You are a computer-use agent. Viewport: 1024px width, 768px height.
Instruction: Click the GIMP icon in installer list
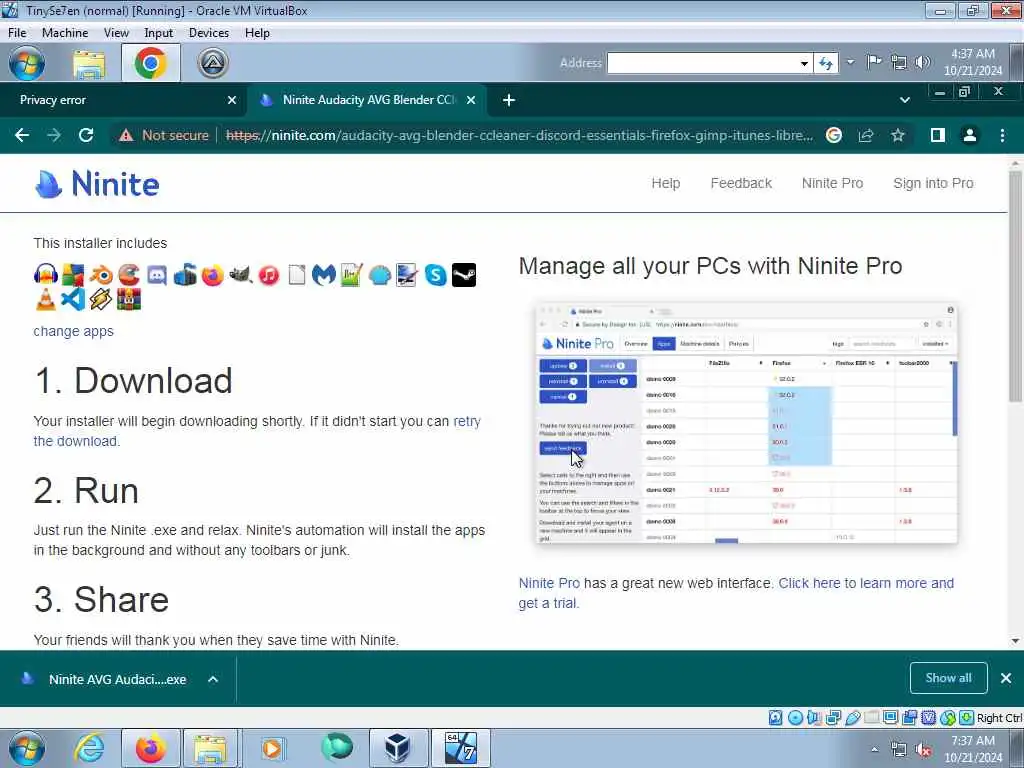pos(240,275)
